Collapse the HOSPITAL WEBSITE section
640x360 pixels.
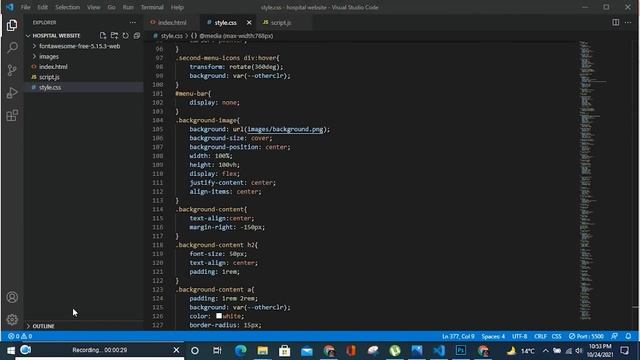[56, 36]
